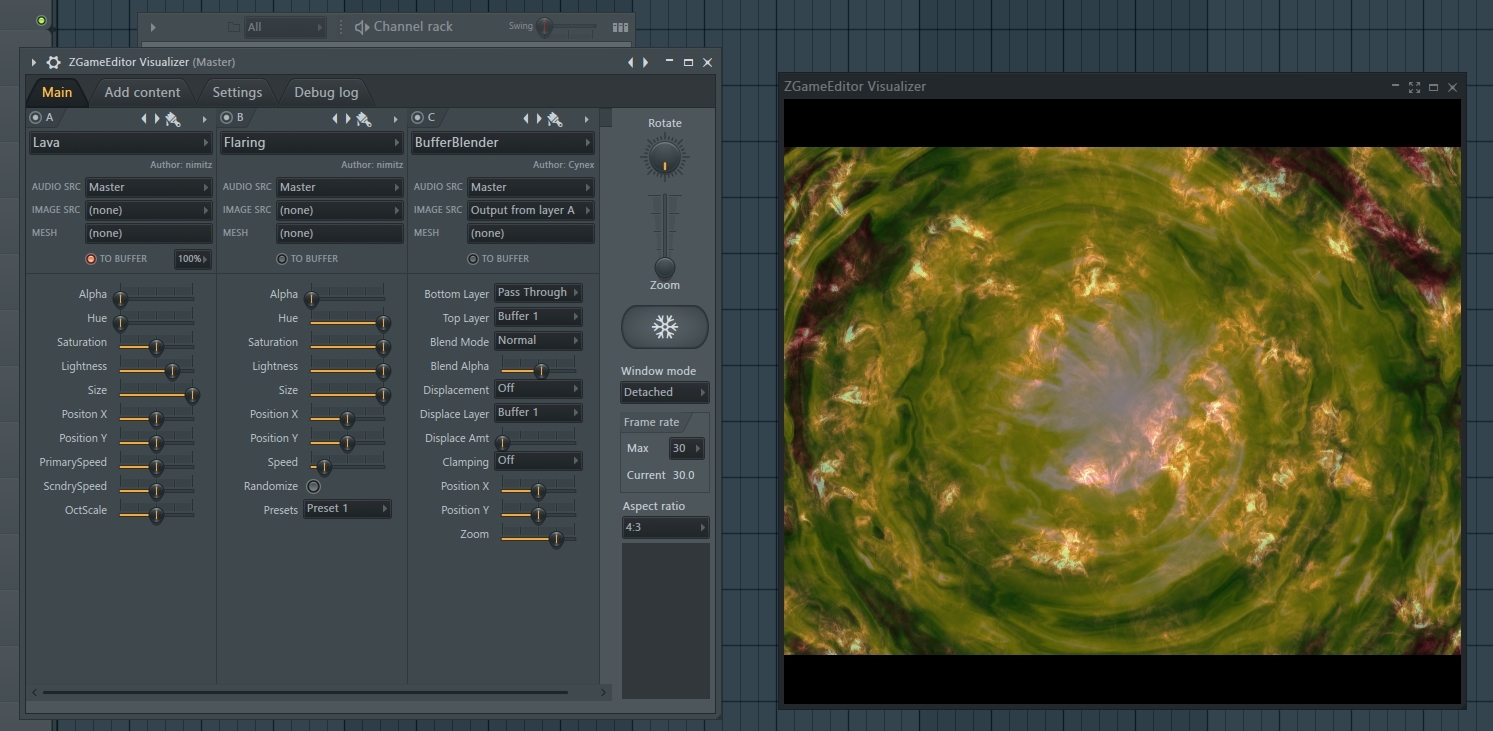
Task: Click the Max frame rate value 30
Action: point(685,448)
